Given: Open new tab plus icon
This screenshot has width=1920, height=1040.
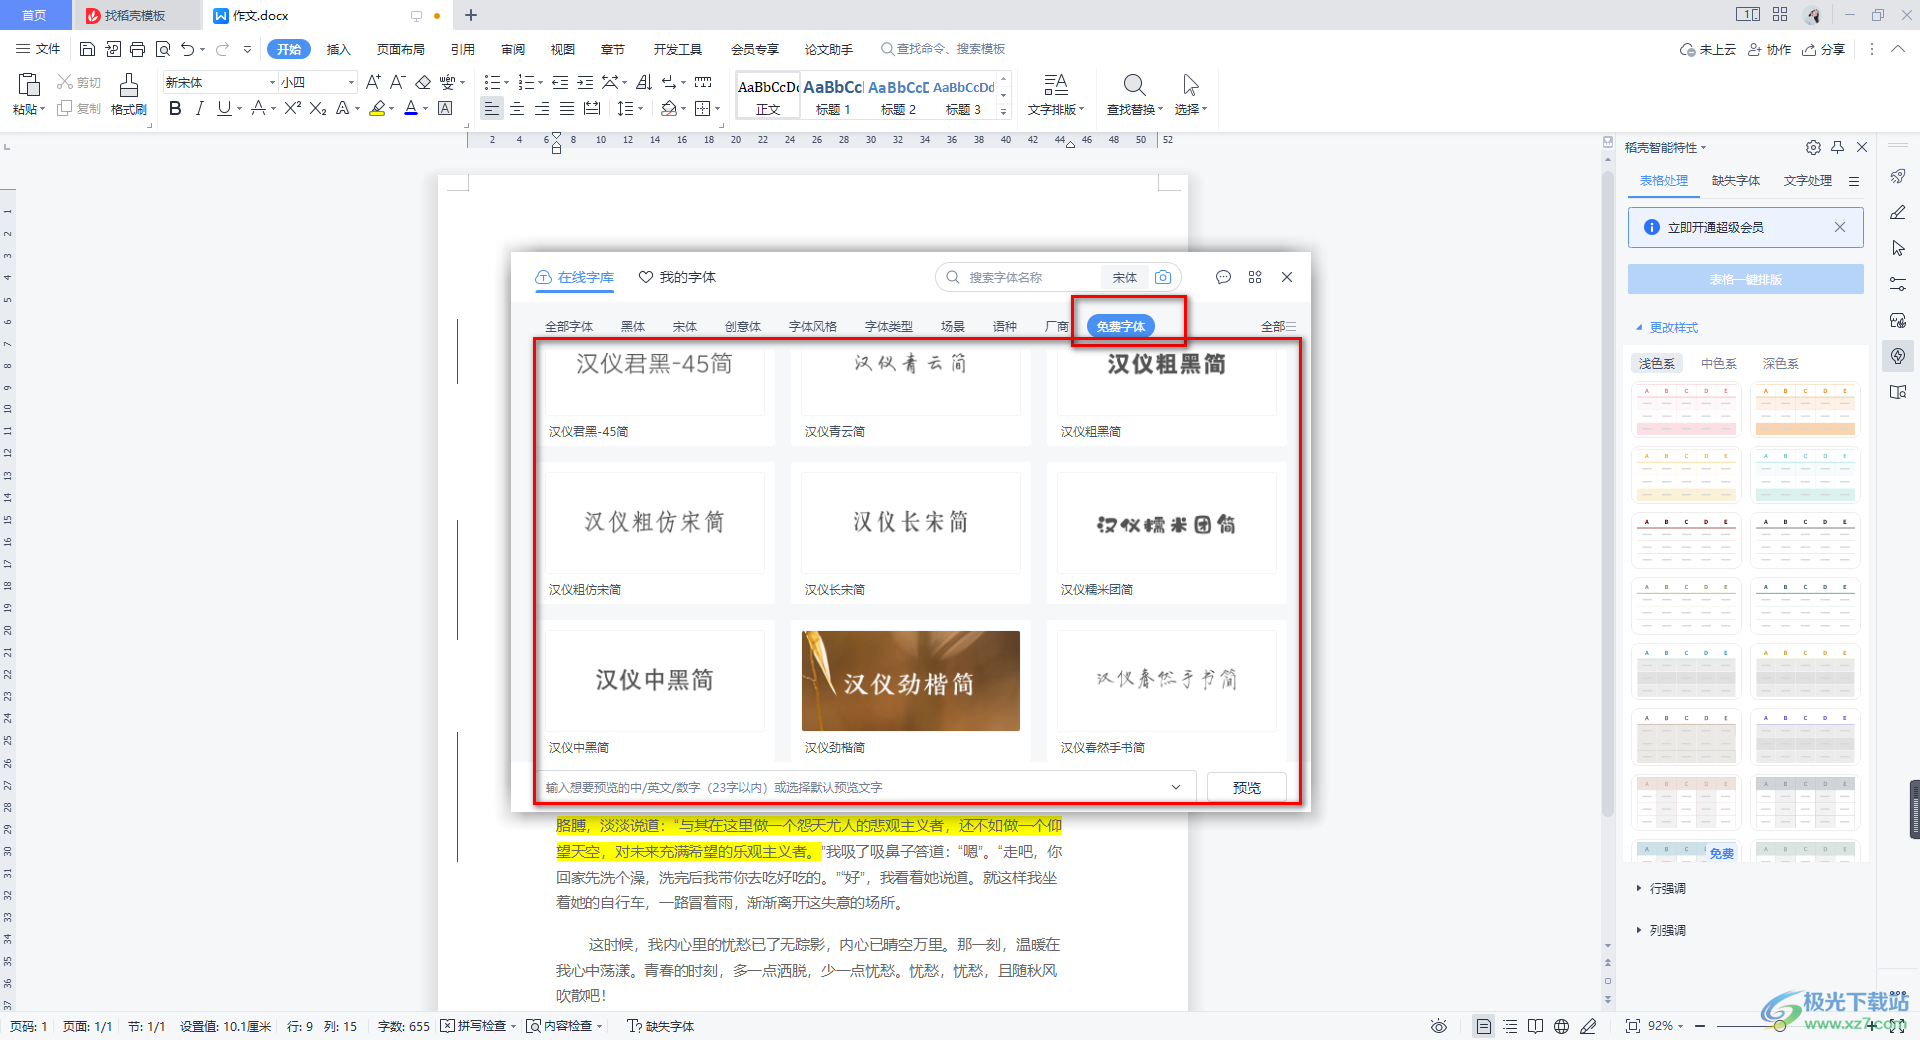Looking at the screenshot, I should click(x=471, y=15).
